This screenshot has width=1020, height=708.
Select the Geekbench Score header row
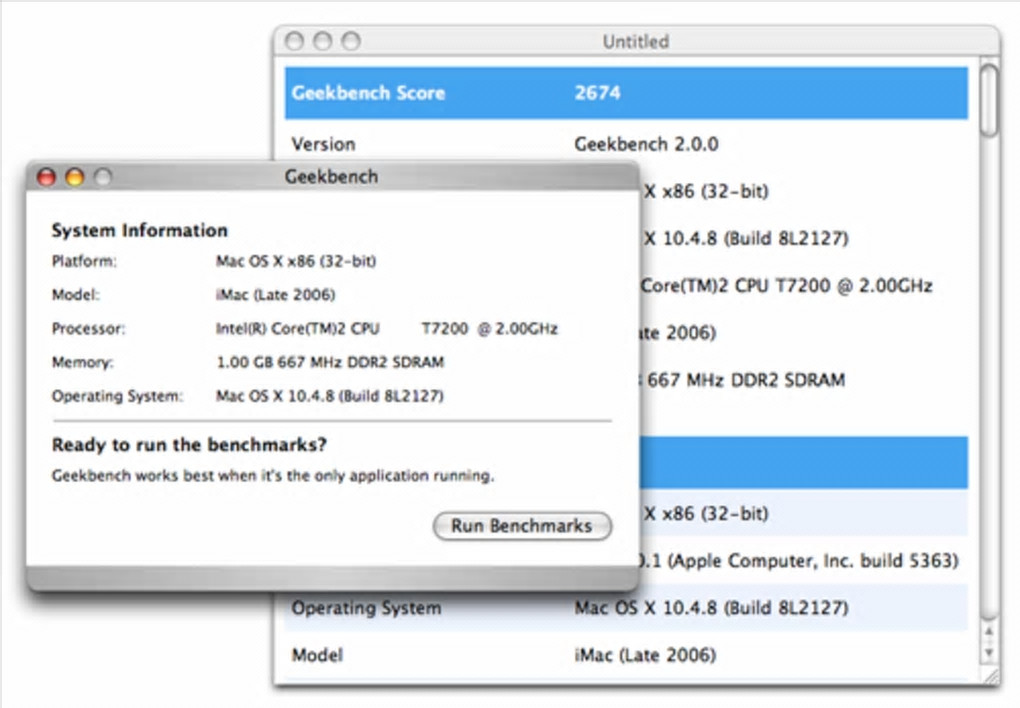[625, 93]
